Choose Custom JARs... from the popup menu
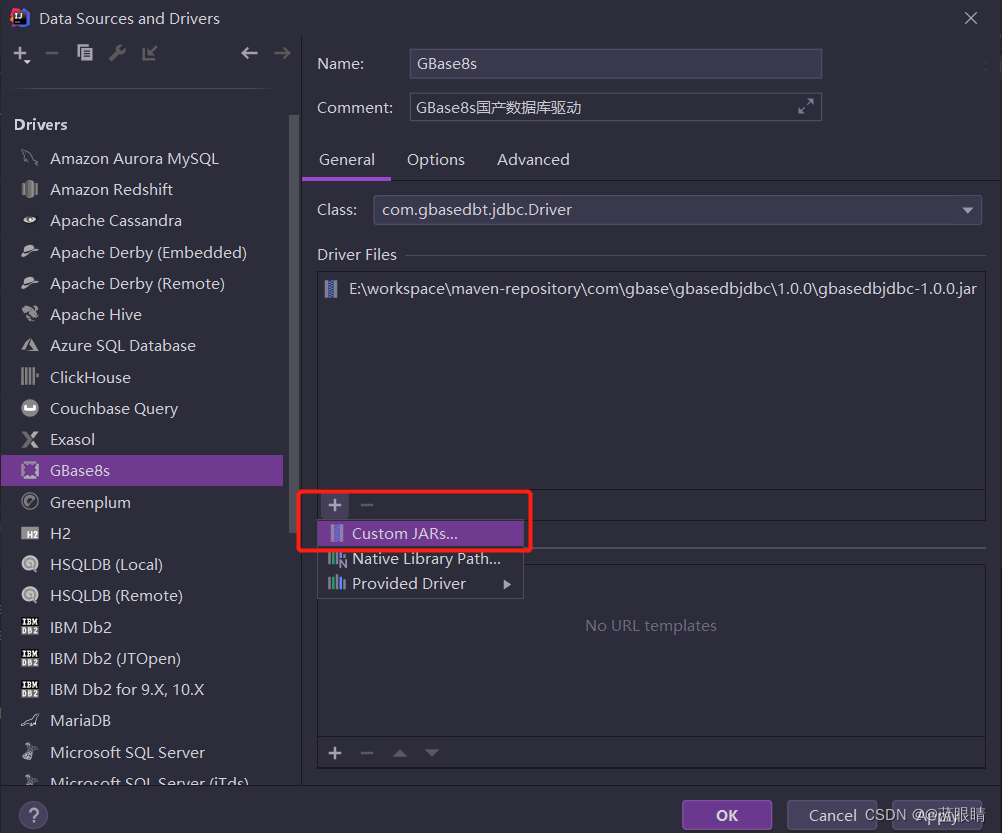Viewport: 1002px width, 833px height. click(x=420, y=533)
